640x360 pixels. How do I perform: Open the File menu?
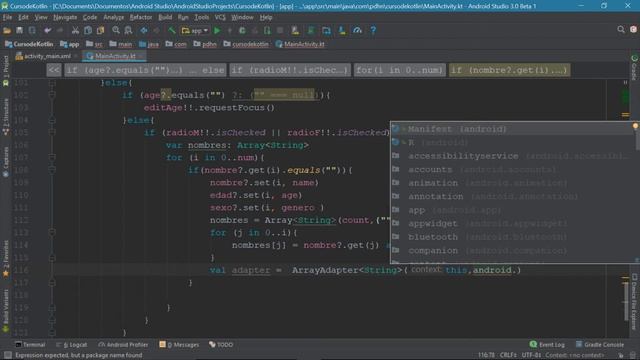(x=7, y=18)
